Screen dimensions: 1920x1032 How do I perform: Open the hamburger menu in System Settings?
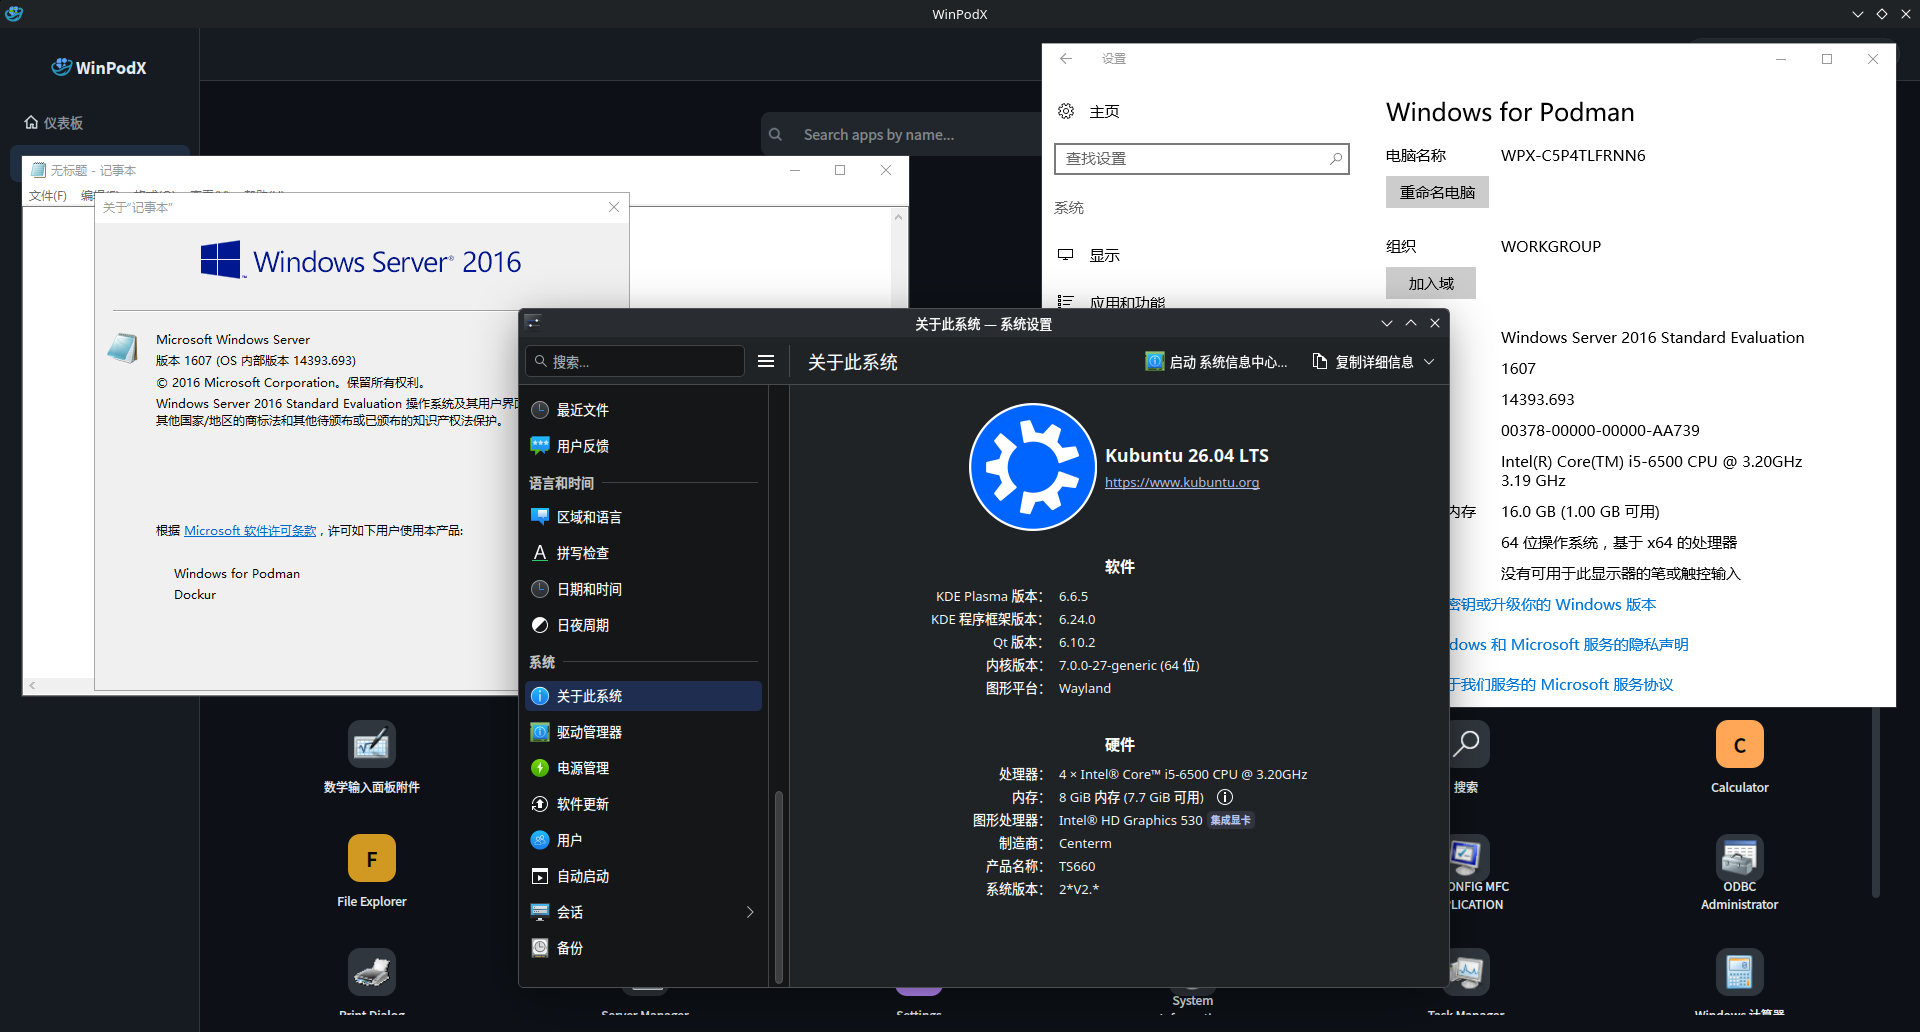pos(766,361)
